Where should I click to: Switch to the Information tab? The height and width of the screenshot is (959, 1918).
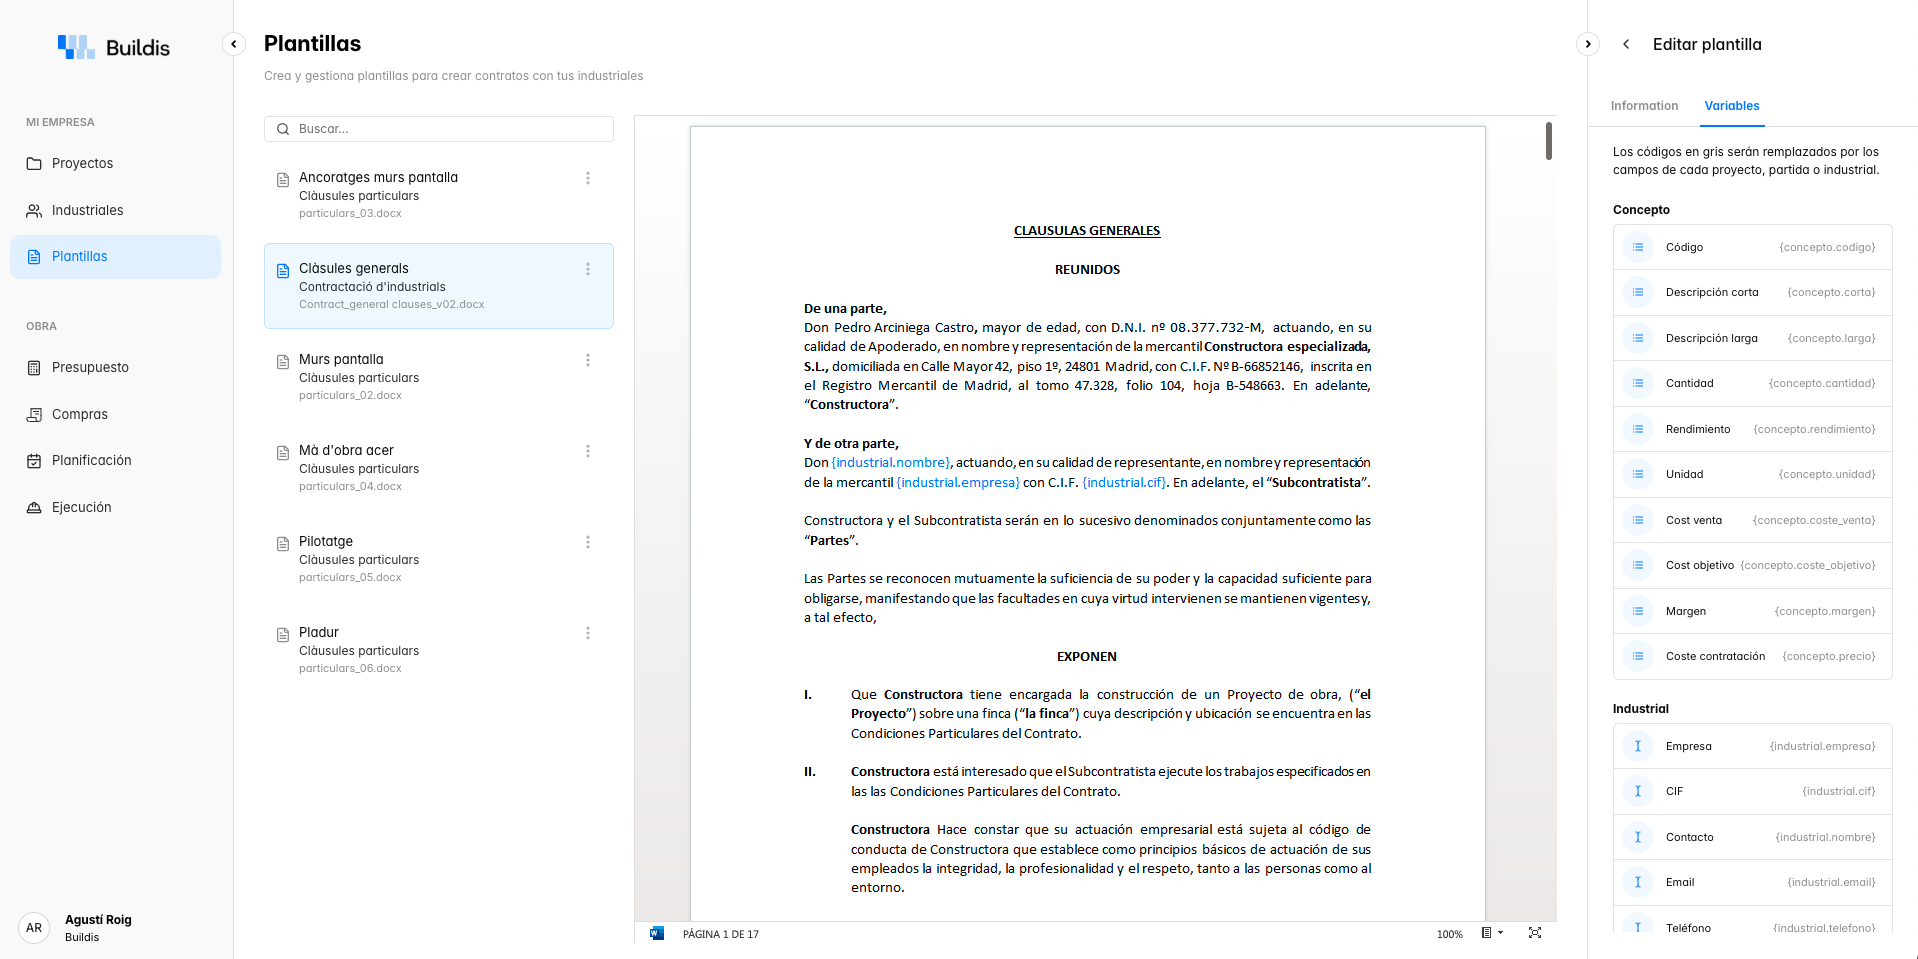[x=1644, y=106]
